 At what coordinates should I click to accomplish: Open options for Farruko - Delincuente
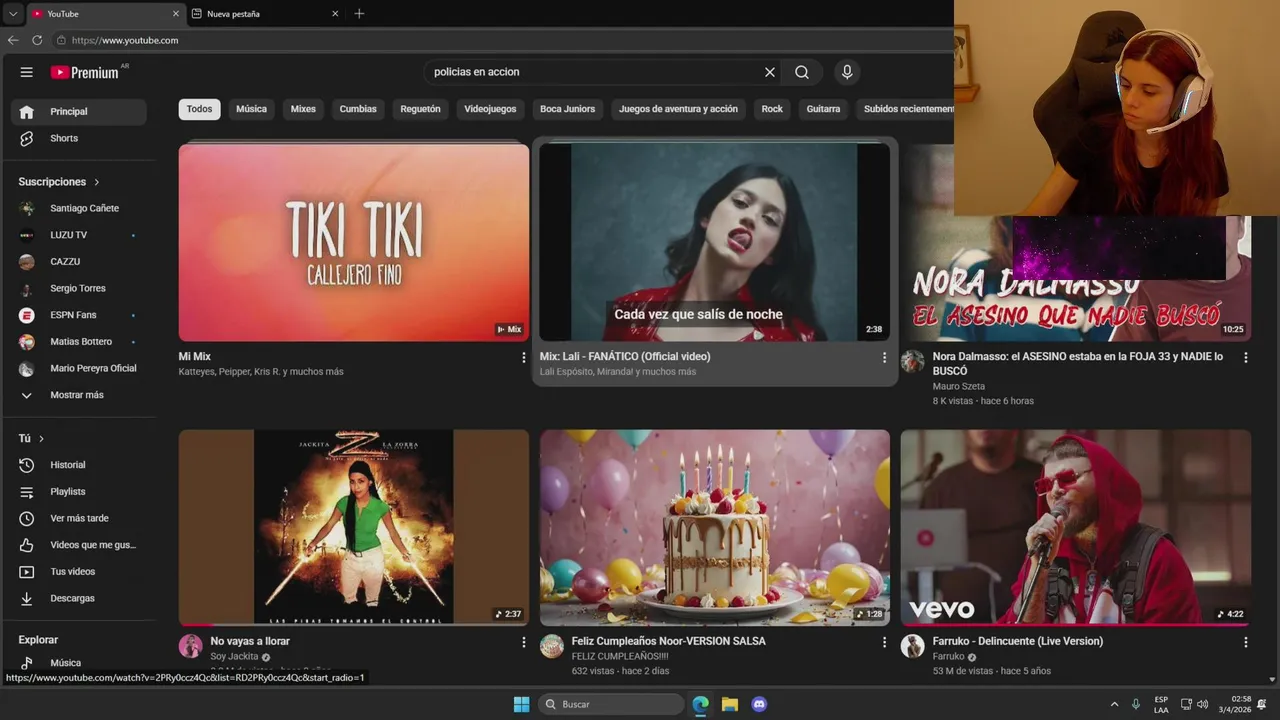pos(1245,642)
